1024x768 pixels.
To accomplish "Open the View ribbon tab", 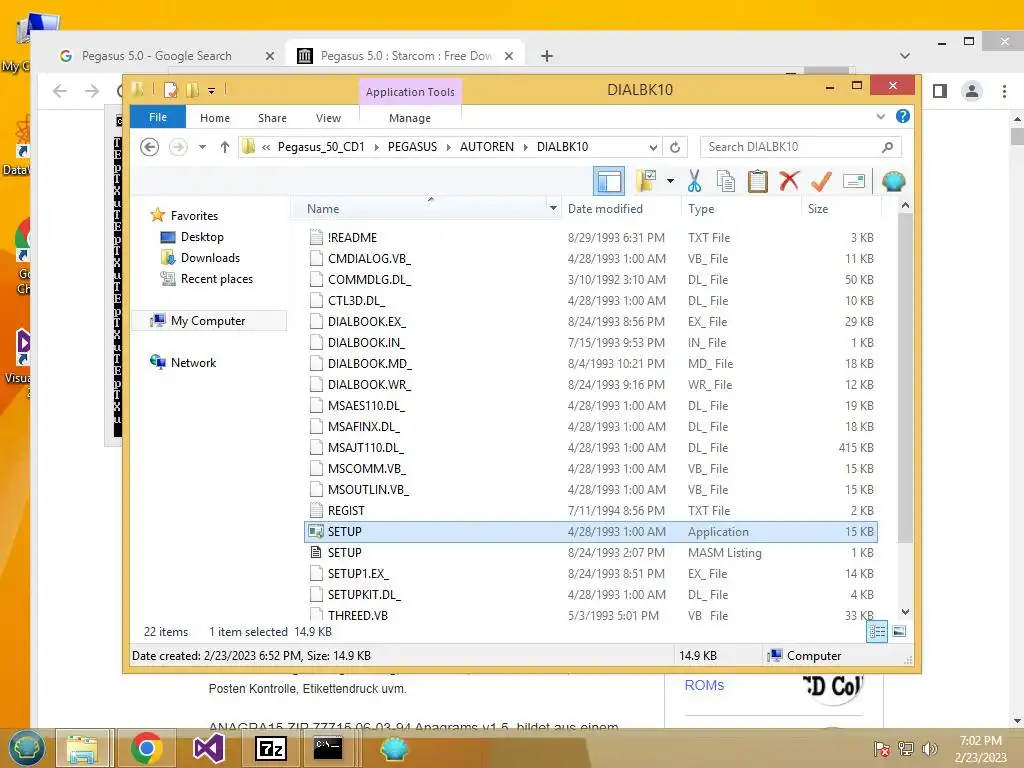I will pyautogui.click(x=328, y=118).
